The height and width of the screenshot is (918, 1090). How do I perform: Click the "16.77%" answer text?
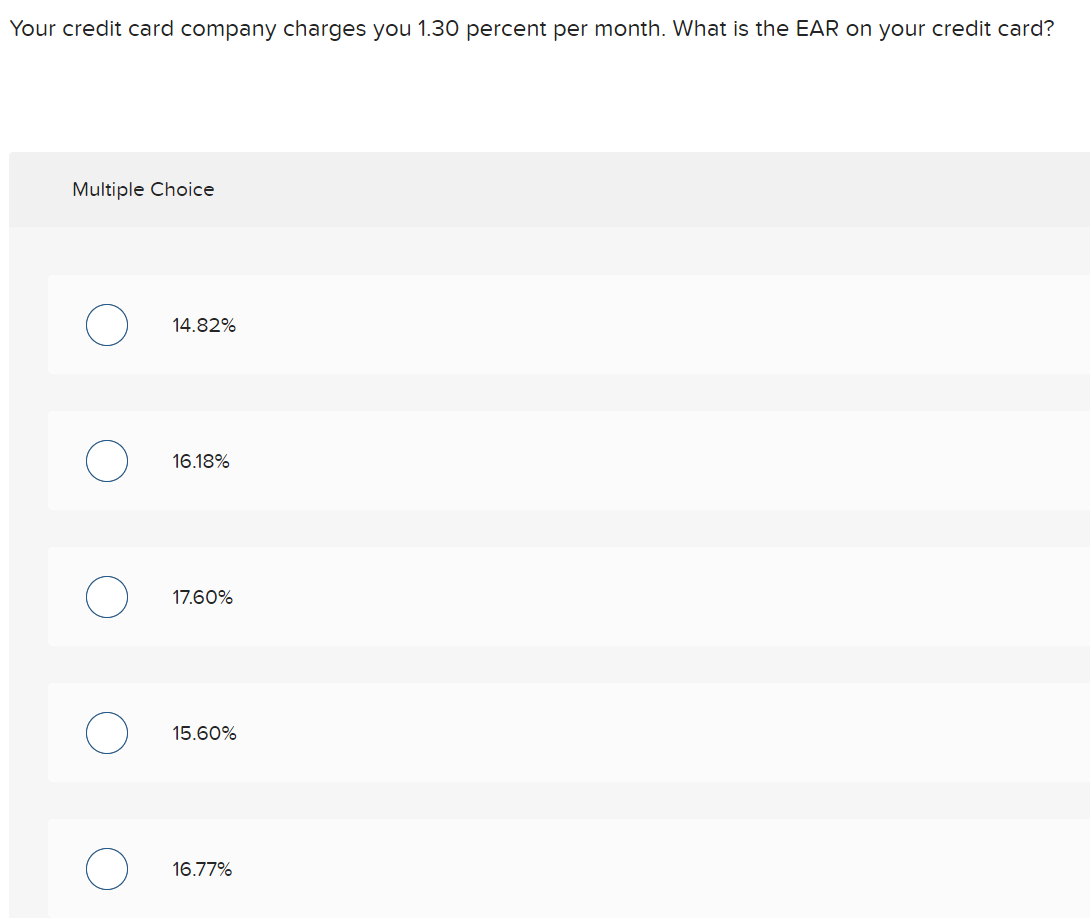point(202,869)
